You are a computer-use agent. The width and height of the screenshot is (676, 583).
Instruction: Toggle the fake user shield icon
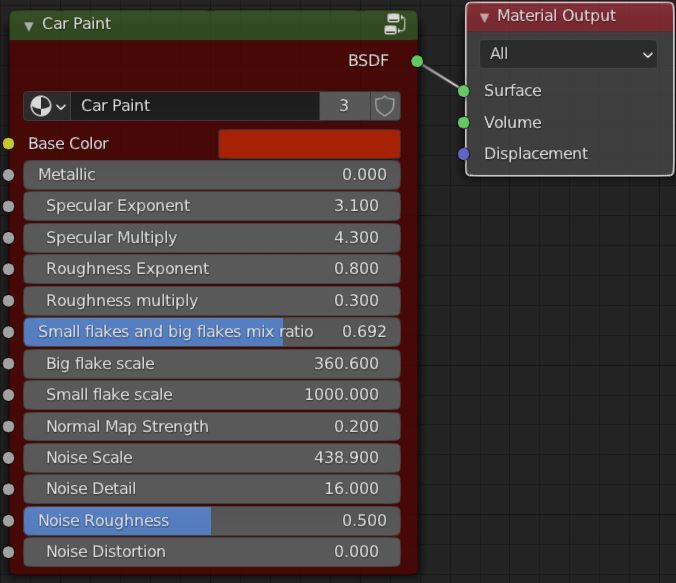point(385,106)
